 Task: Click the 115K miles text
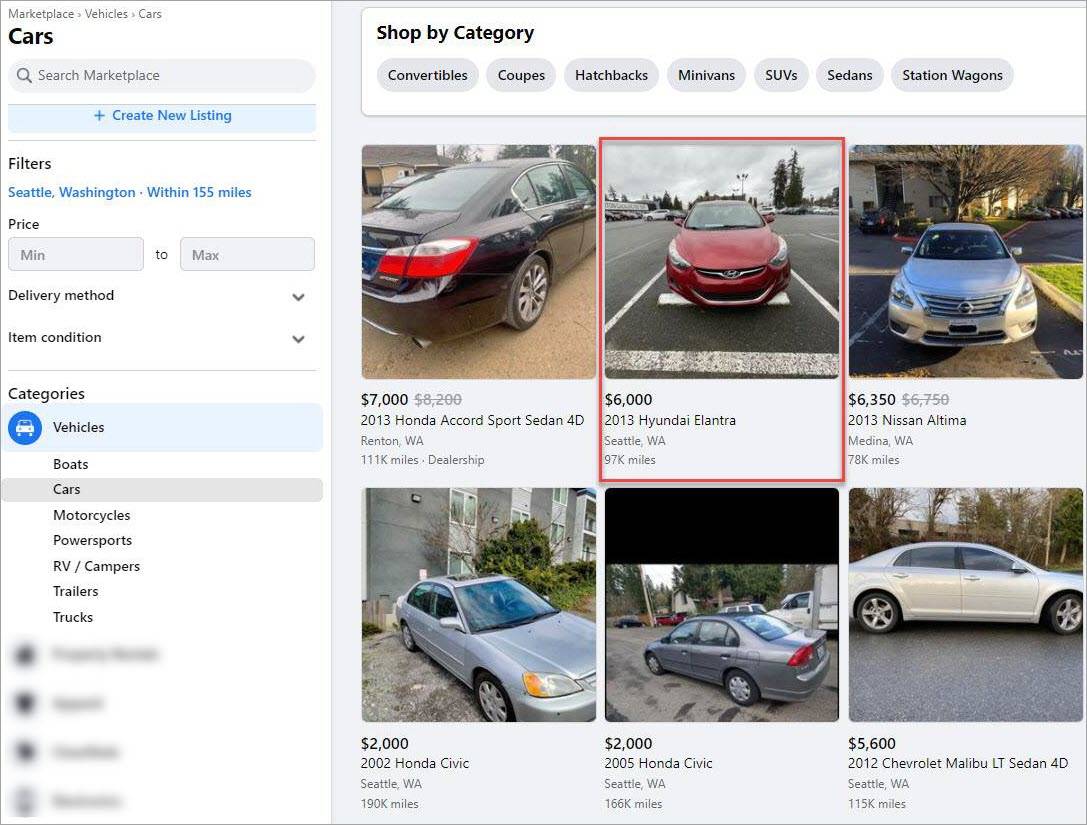click(x=877, y=804)
